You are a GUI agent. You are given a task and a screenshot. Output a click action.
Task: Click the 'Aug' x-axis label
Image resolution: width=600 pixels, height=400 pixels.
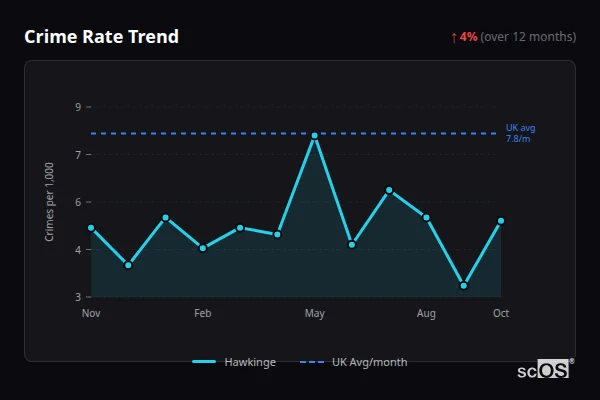click(x=426, y=313)
